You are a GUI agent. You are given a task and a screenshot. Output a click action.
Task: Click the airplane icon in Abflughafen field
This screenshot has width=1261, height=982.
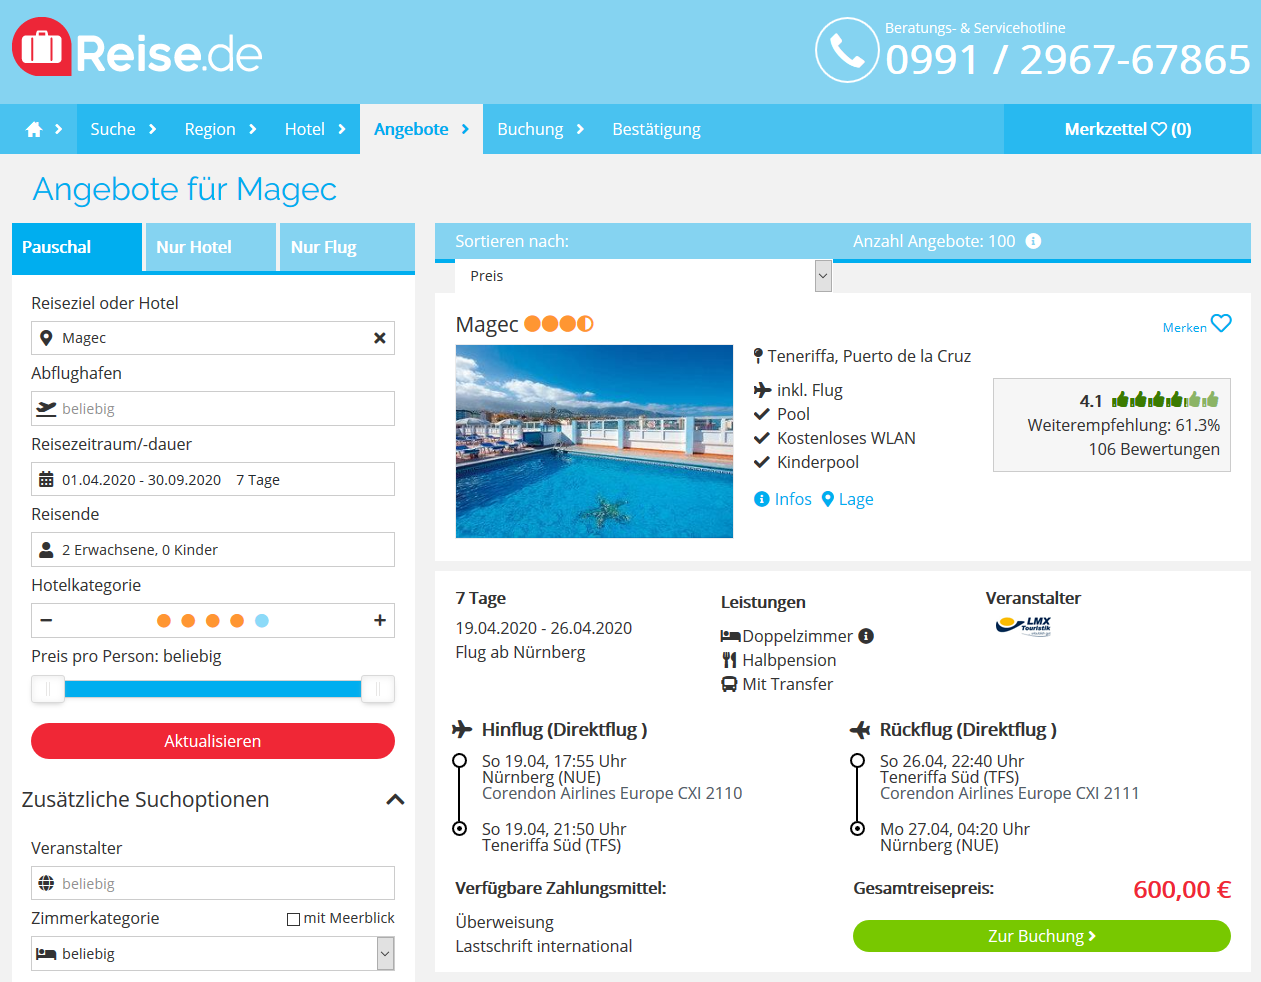46,408
